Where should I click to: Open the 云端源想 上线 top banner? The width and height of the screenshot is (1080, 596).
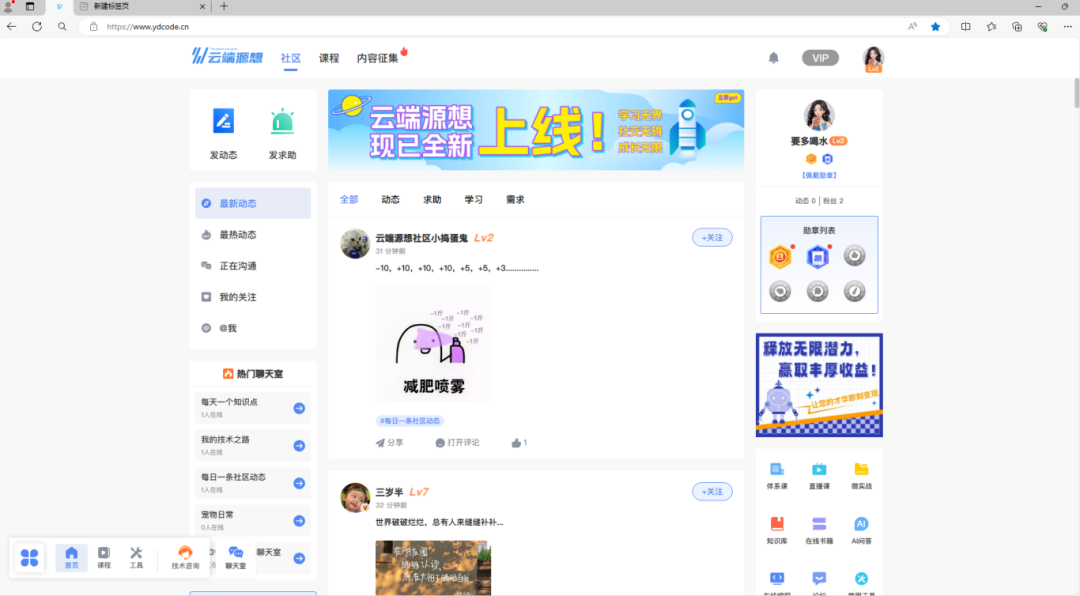click(536, 130)
